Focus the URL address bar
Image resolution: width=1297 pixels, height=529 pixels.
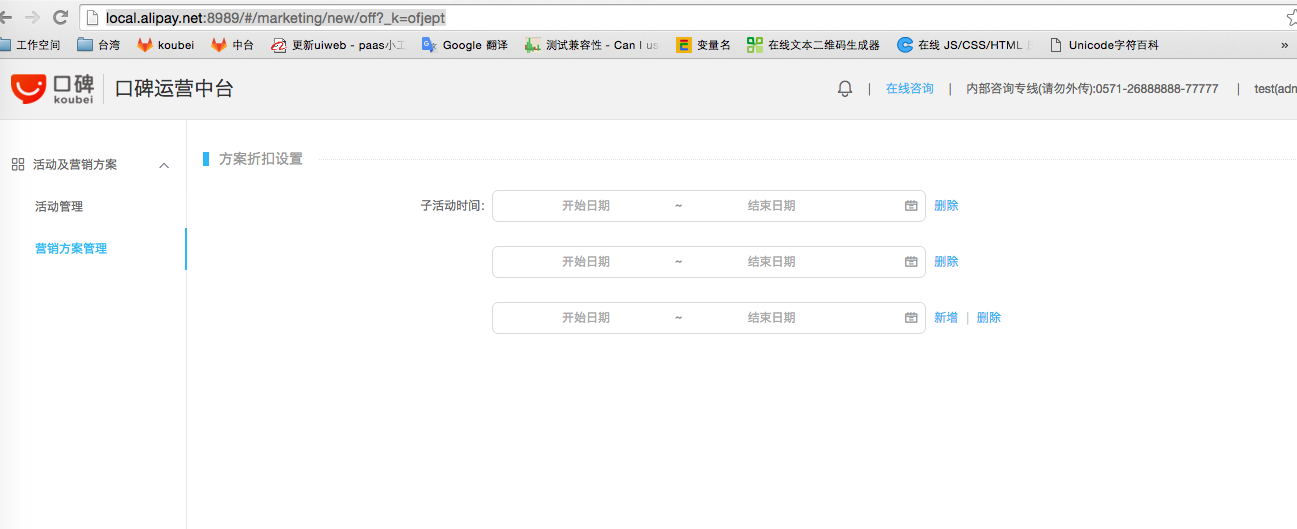point(680,17)
